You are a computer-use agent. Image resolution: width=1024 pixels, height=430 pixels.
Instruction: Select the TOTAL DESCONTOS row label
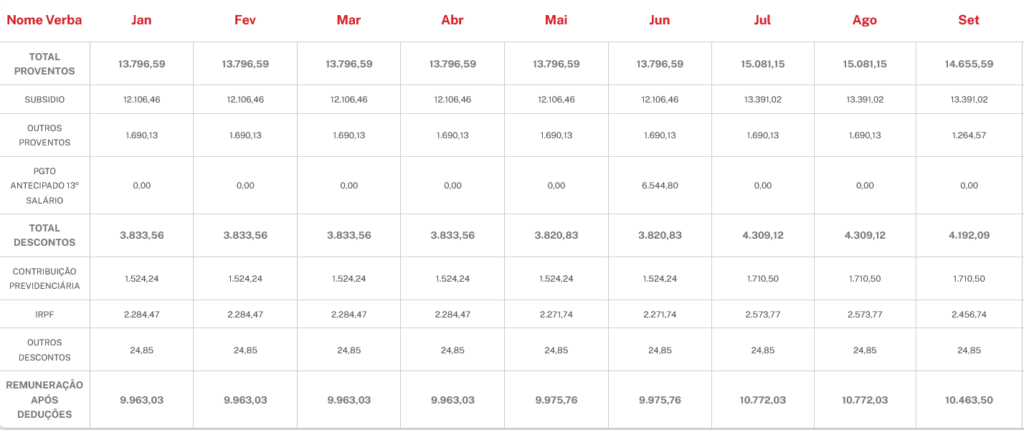coord(44,235)
